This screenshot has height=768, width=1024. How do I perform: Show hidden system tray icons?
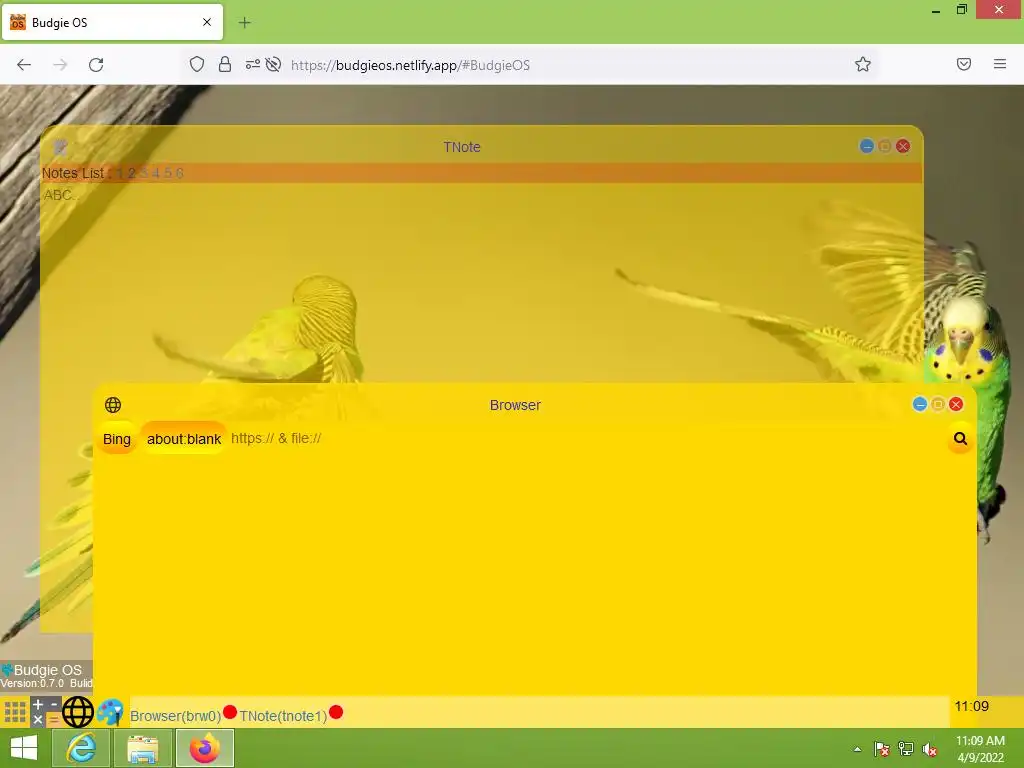coord(857,749)
